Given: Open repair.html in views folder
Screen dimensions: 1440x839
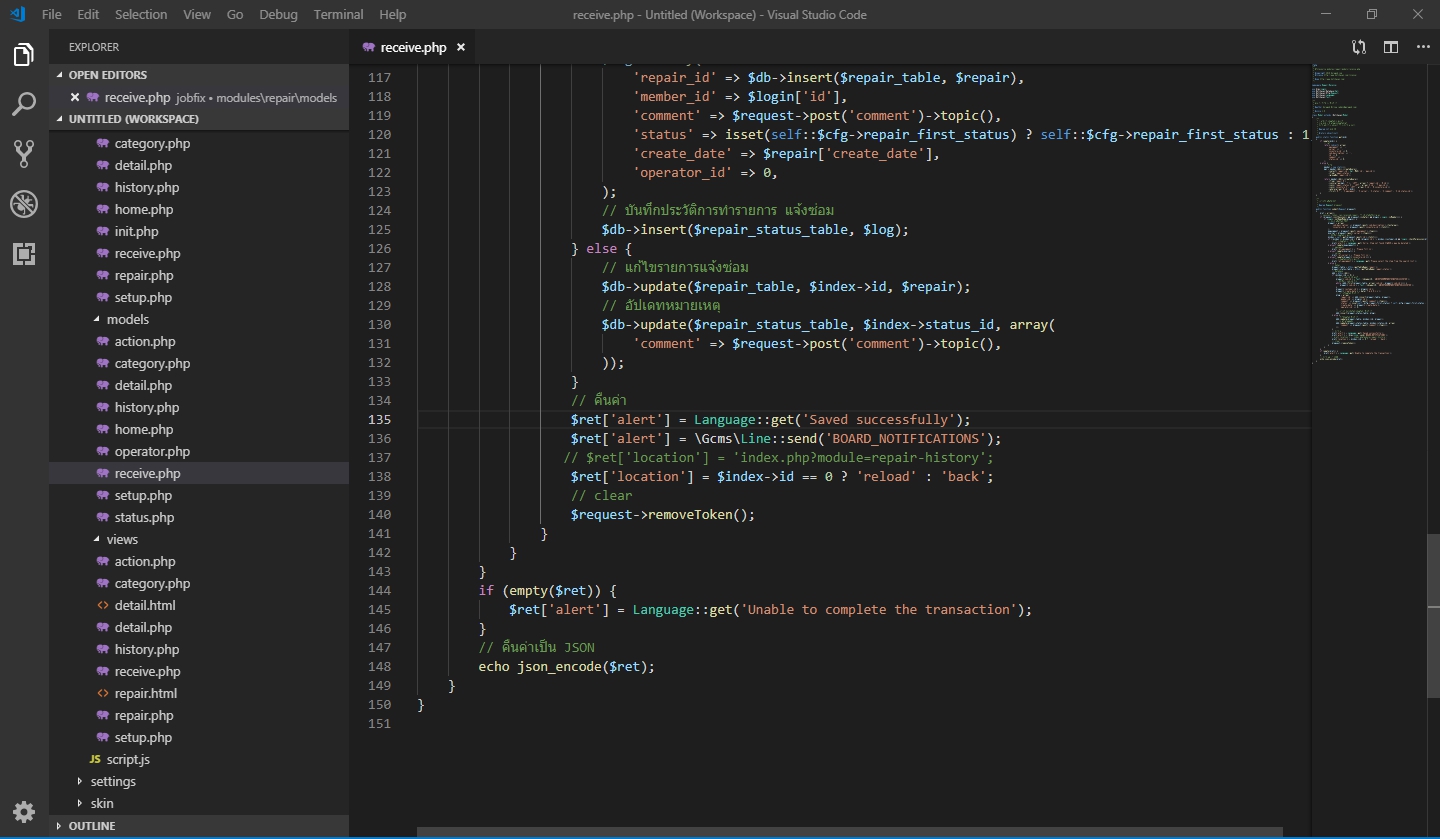Looking at the screenshot, I should click(199, 693).
